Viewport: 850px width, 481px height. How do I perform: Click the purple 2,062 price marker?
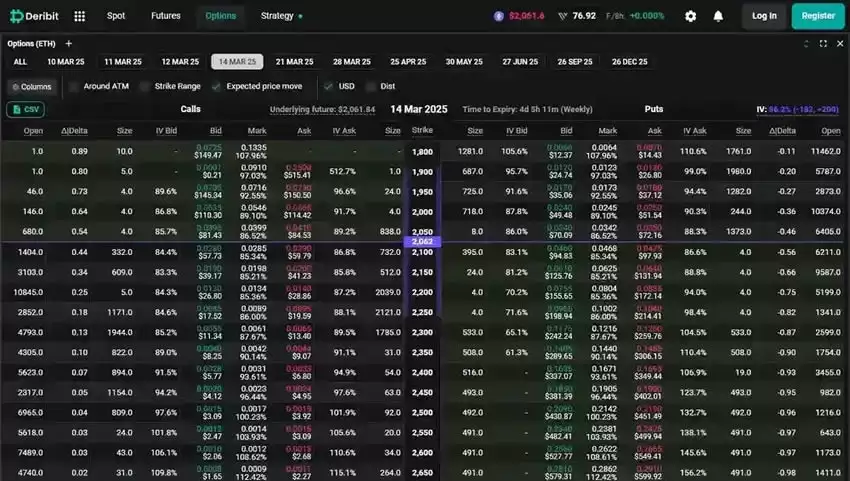tap(421, 242)
